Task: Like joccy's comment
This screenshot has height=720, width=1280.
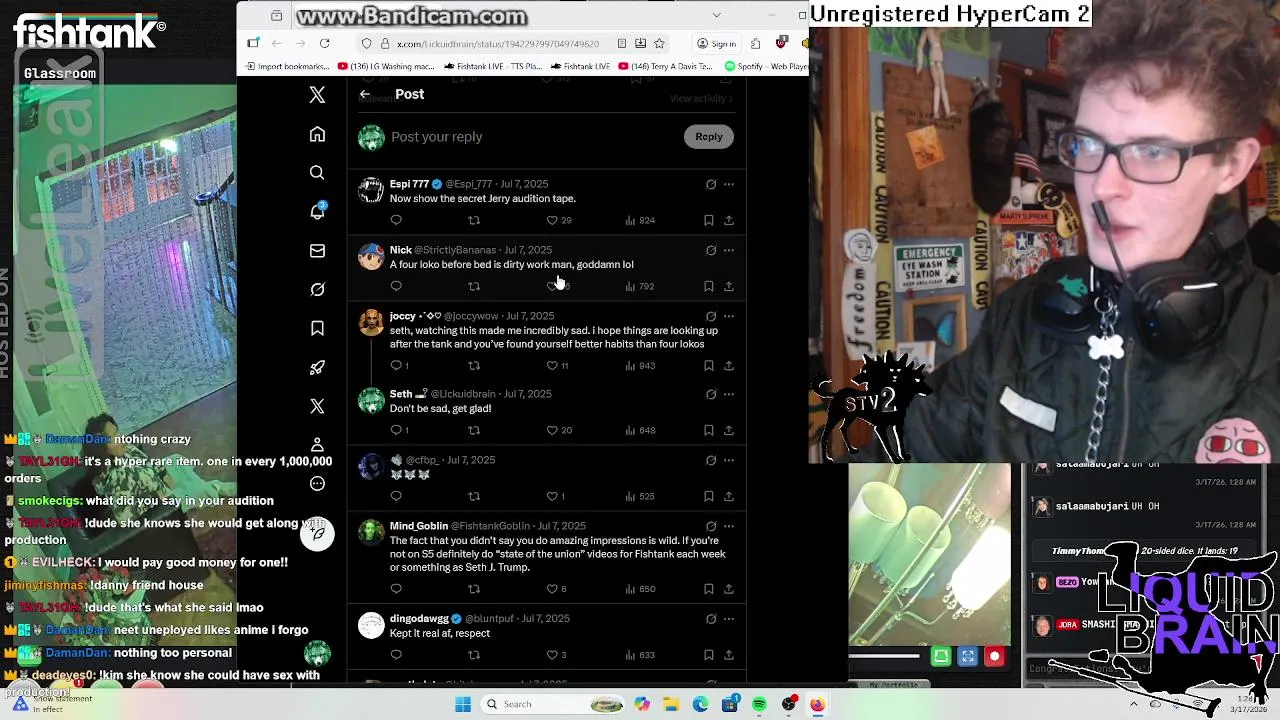Action: [x=558, y=366]
